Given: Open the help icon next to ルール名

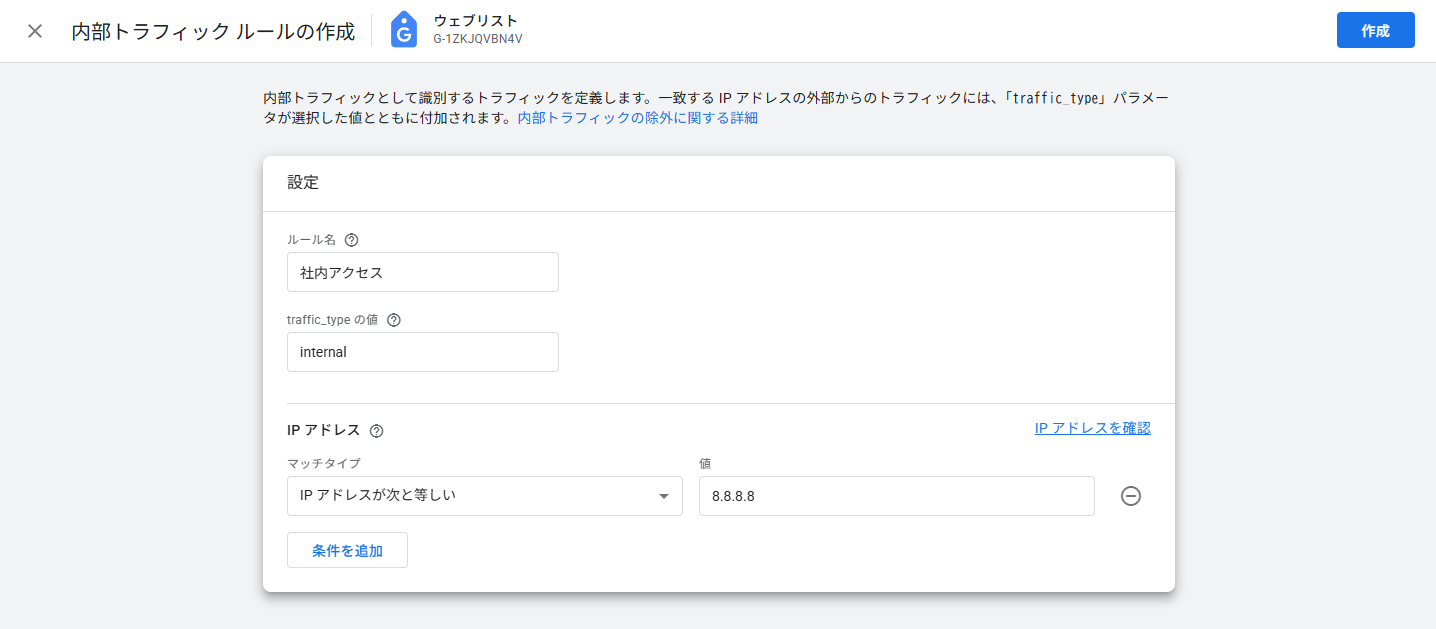Looking at the screenshot, I should (351, 240).
